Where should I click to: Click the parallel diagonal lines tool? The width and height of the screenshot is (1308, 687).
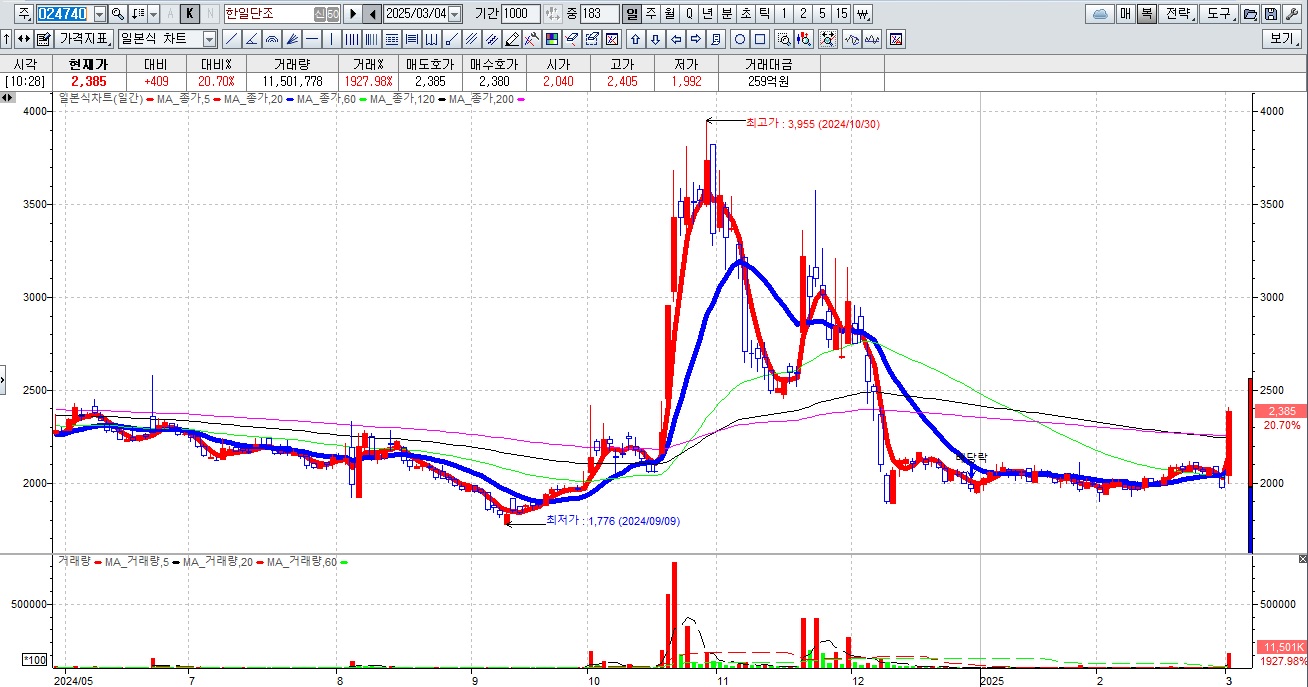(470, 39)
